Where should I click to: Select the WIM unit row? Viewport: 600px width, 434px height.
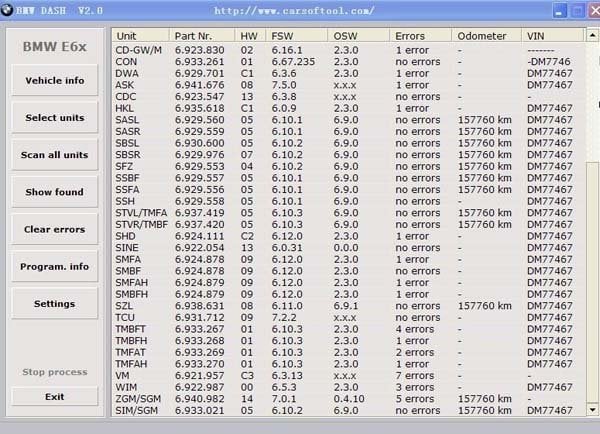click(348, 387)
